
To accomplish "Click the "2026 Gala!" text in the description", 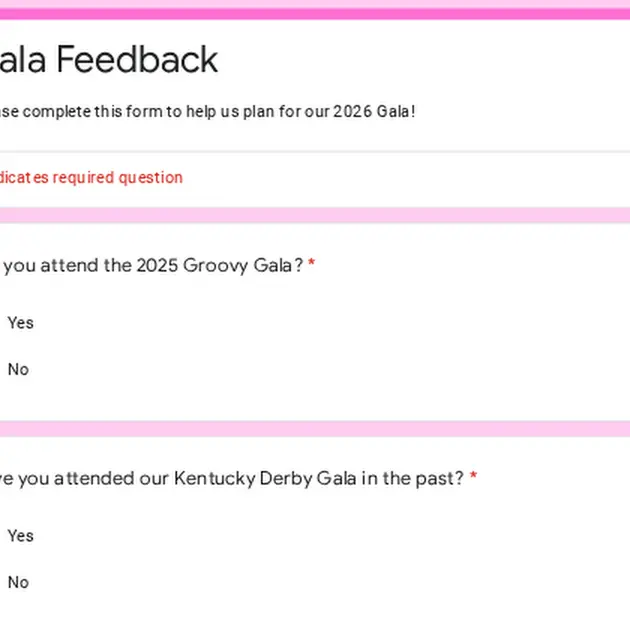I will pos(374,111).
